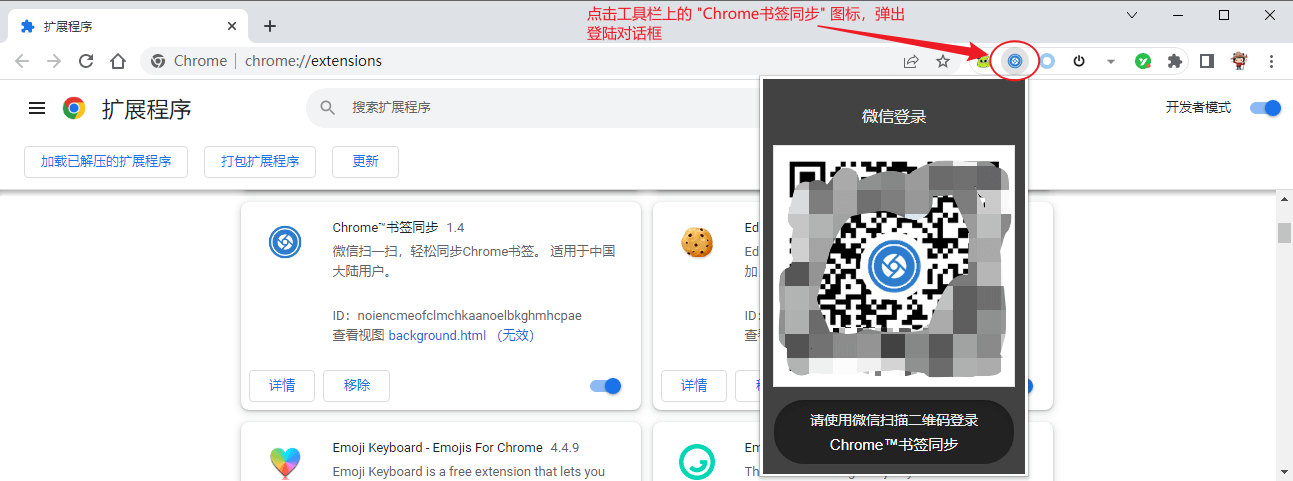This screenshot has height=481, width=1293.
Task: Toggle 开发者模式 switch
Action: tap(1265, 107)
